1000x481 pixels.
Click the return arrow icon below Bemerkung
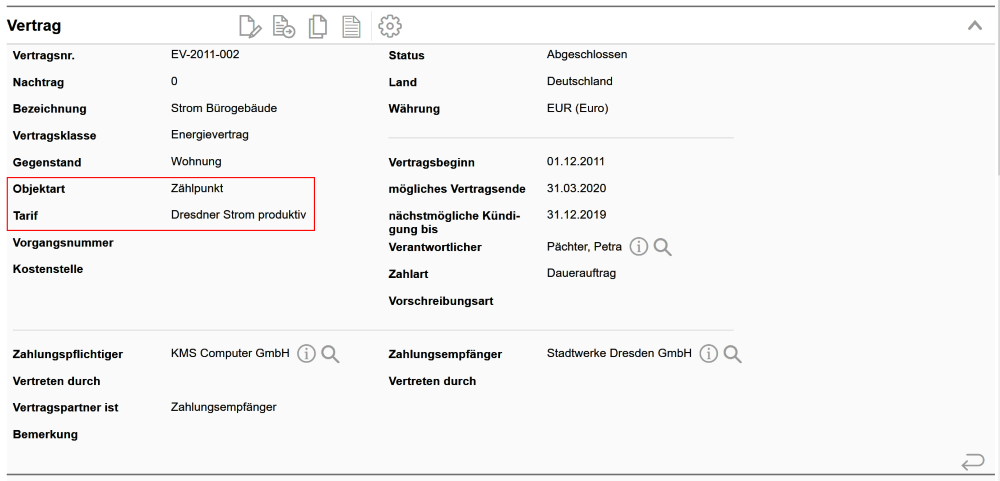tap(973, 461)
